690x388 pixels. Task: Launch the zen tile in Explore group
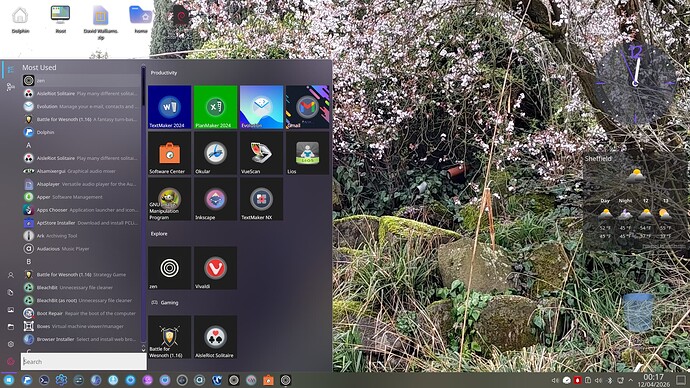[x=169, y=268]
